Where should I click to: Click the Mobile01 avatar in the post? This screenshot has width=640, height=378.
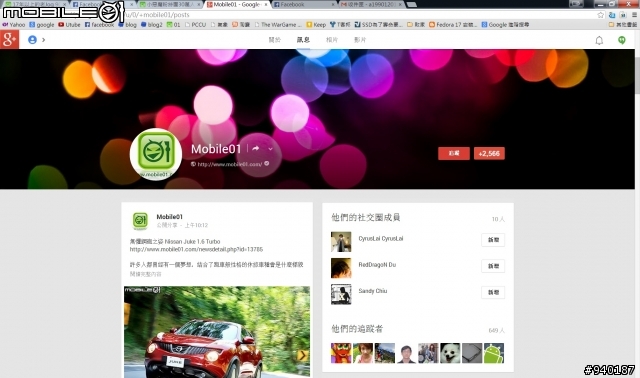pyautogui.click(x=140, y=220)
